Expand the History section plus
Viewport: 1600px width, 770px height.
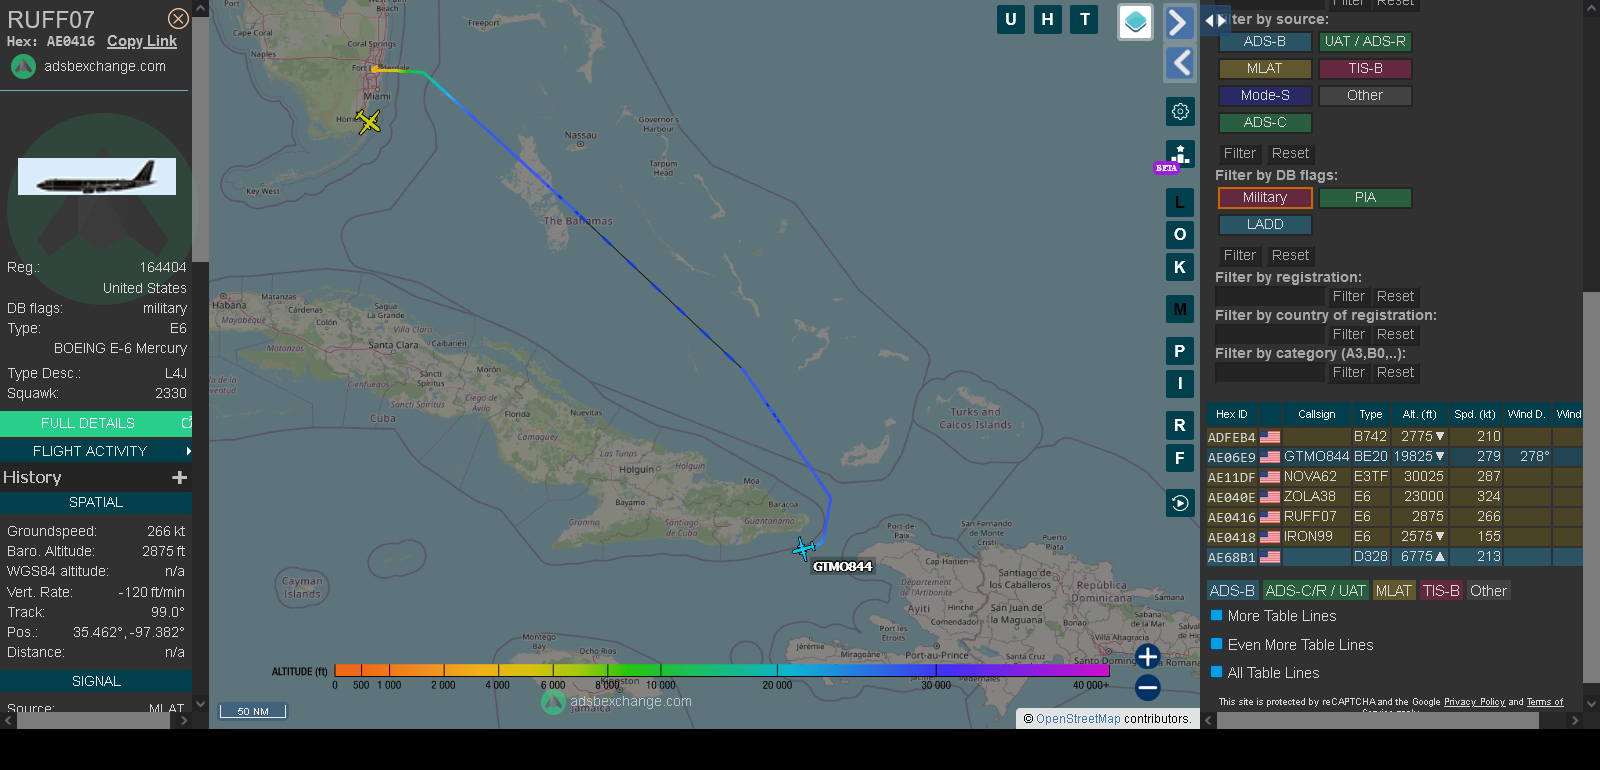pyautogui.click(x=180, y=478)
